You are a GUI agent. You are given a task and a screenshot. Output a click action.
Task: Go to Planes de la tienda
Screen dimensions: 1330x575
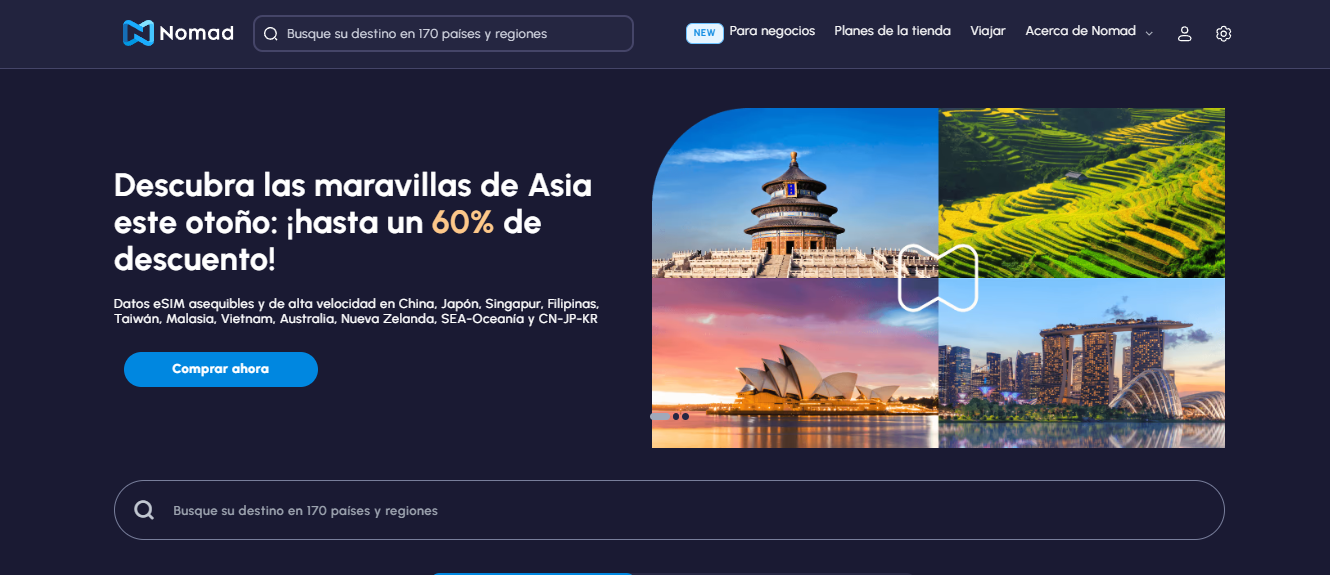tap(892, 31)
